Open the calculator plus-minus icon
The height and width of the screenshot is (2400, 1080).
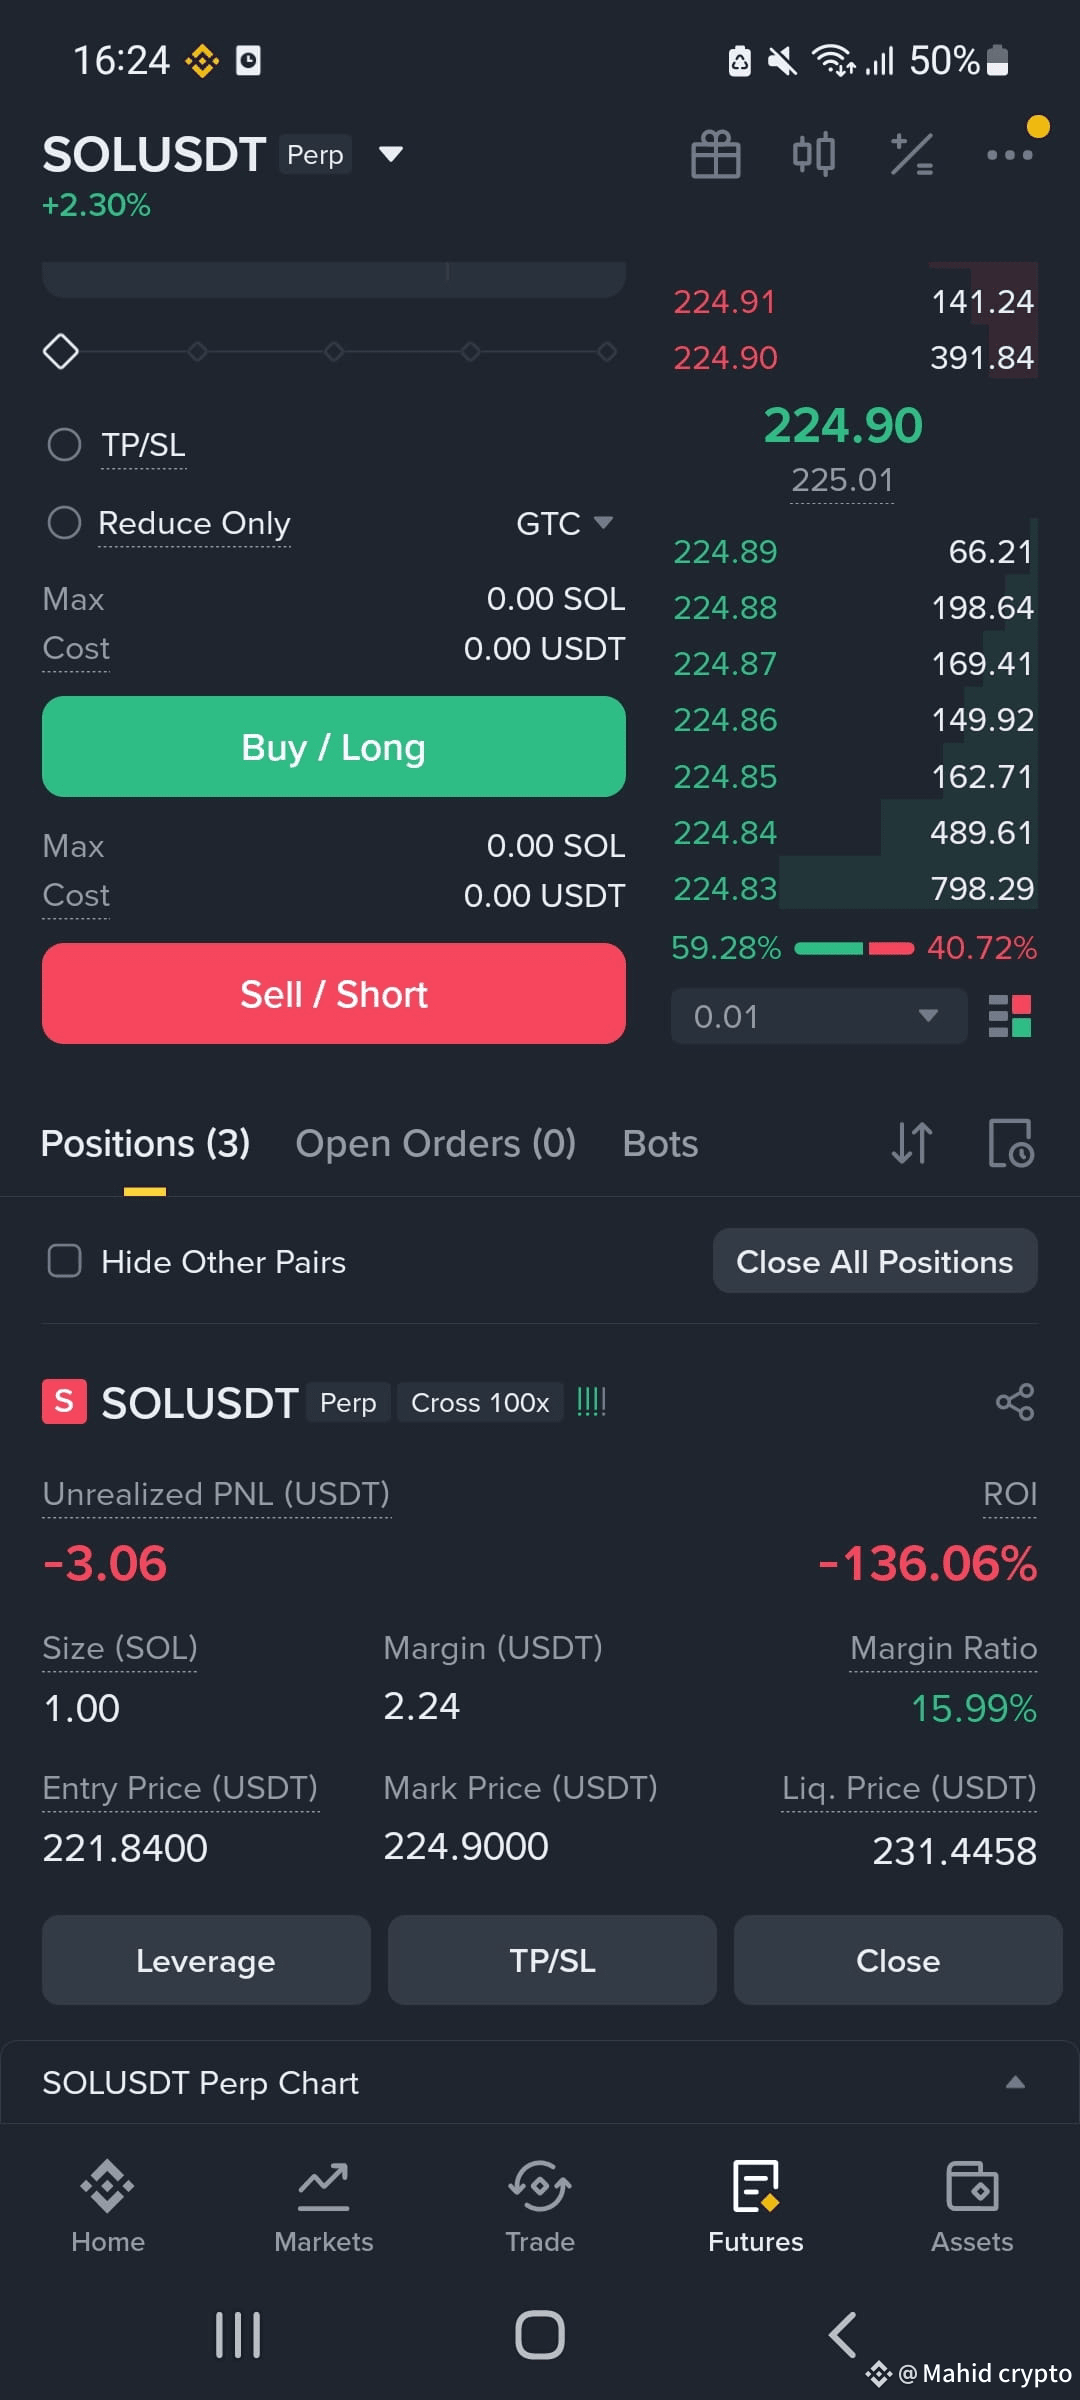[x=912, y=155]
